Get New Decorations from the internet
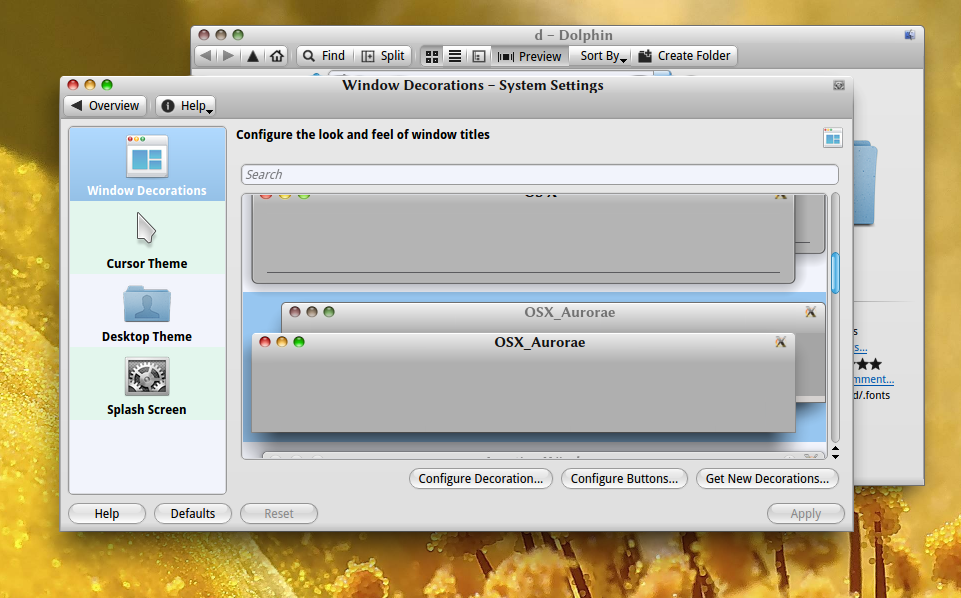The image size is (961, 598). pyautogui.click(x=767, y=479)
